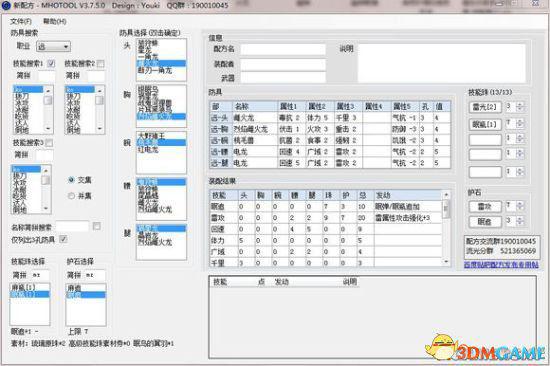Click the 回速 row in 装配结果 table
550x366 pixels.
[x=326, y=229]
